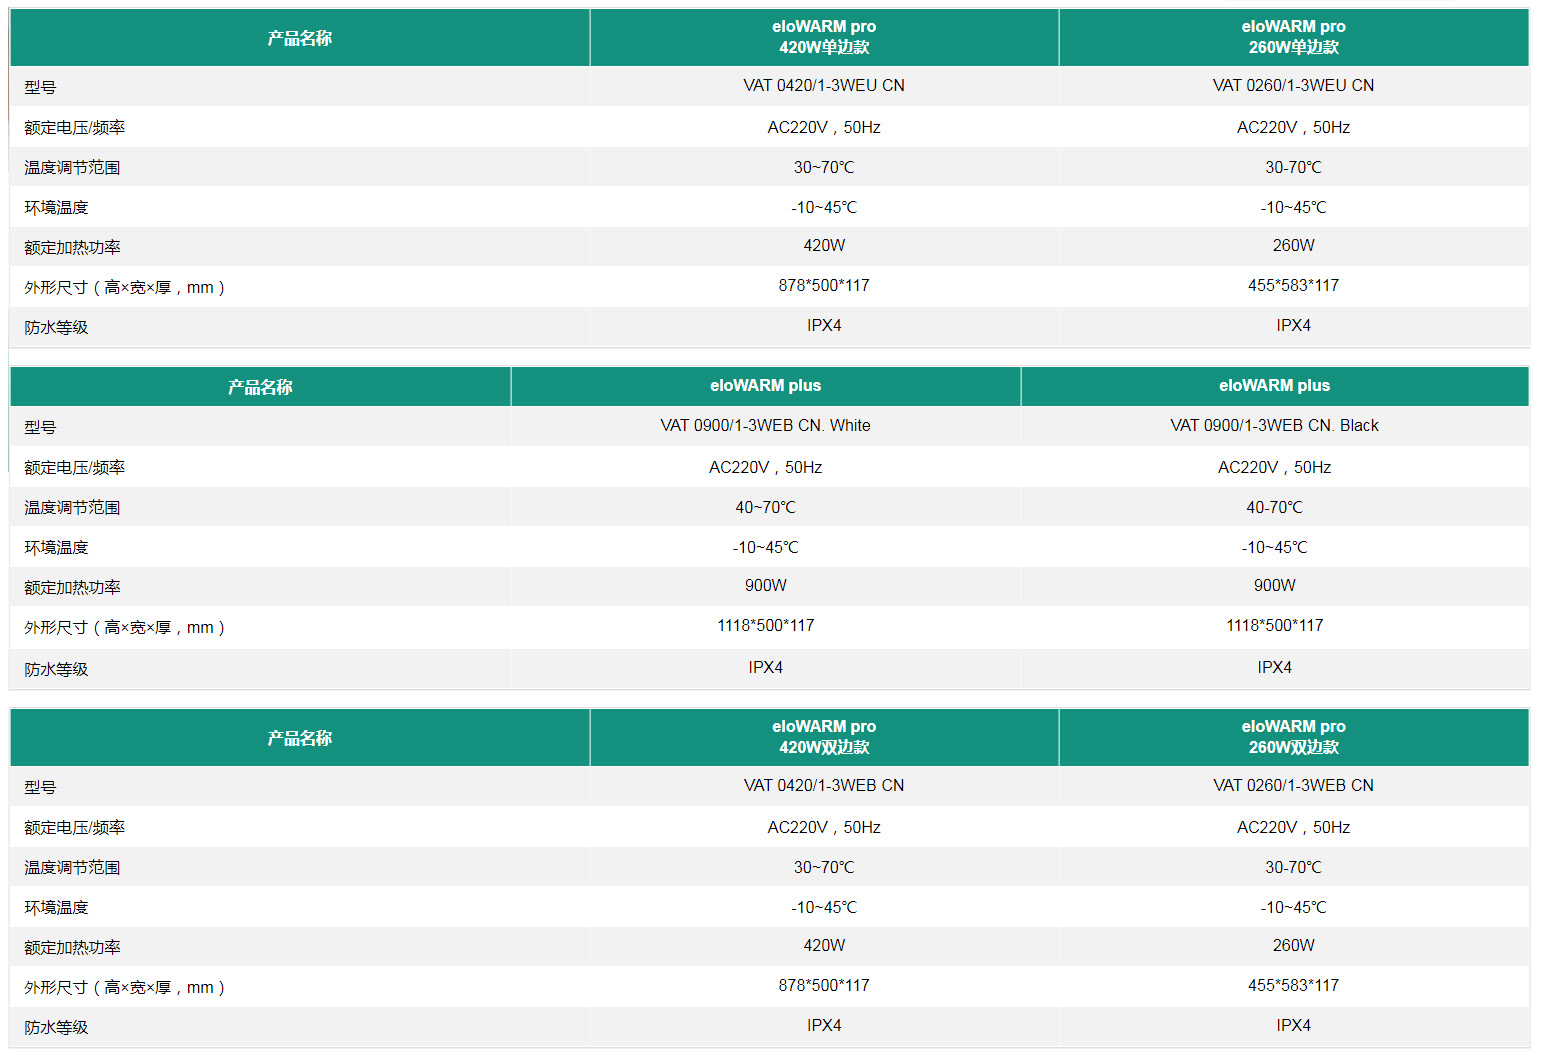The image size is (1541, 1056).
Task: Click the eloWARM pro 420W双边款 header
Action: tap(824, 737)
